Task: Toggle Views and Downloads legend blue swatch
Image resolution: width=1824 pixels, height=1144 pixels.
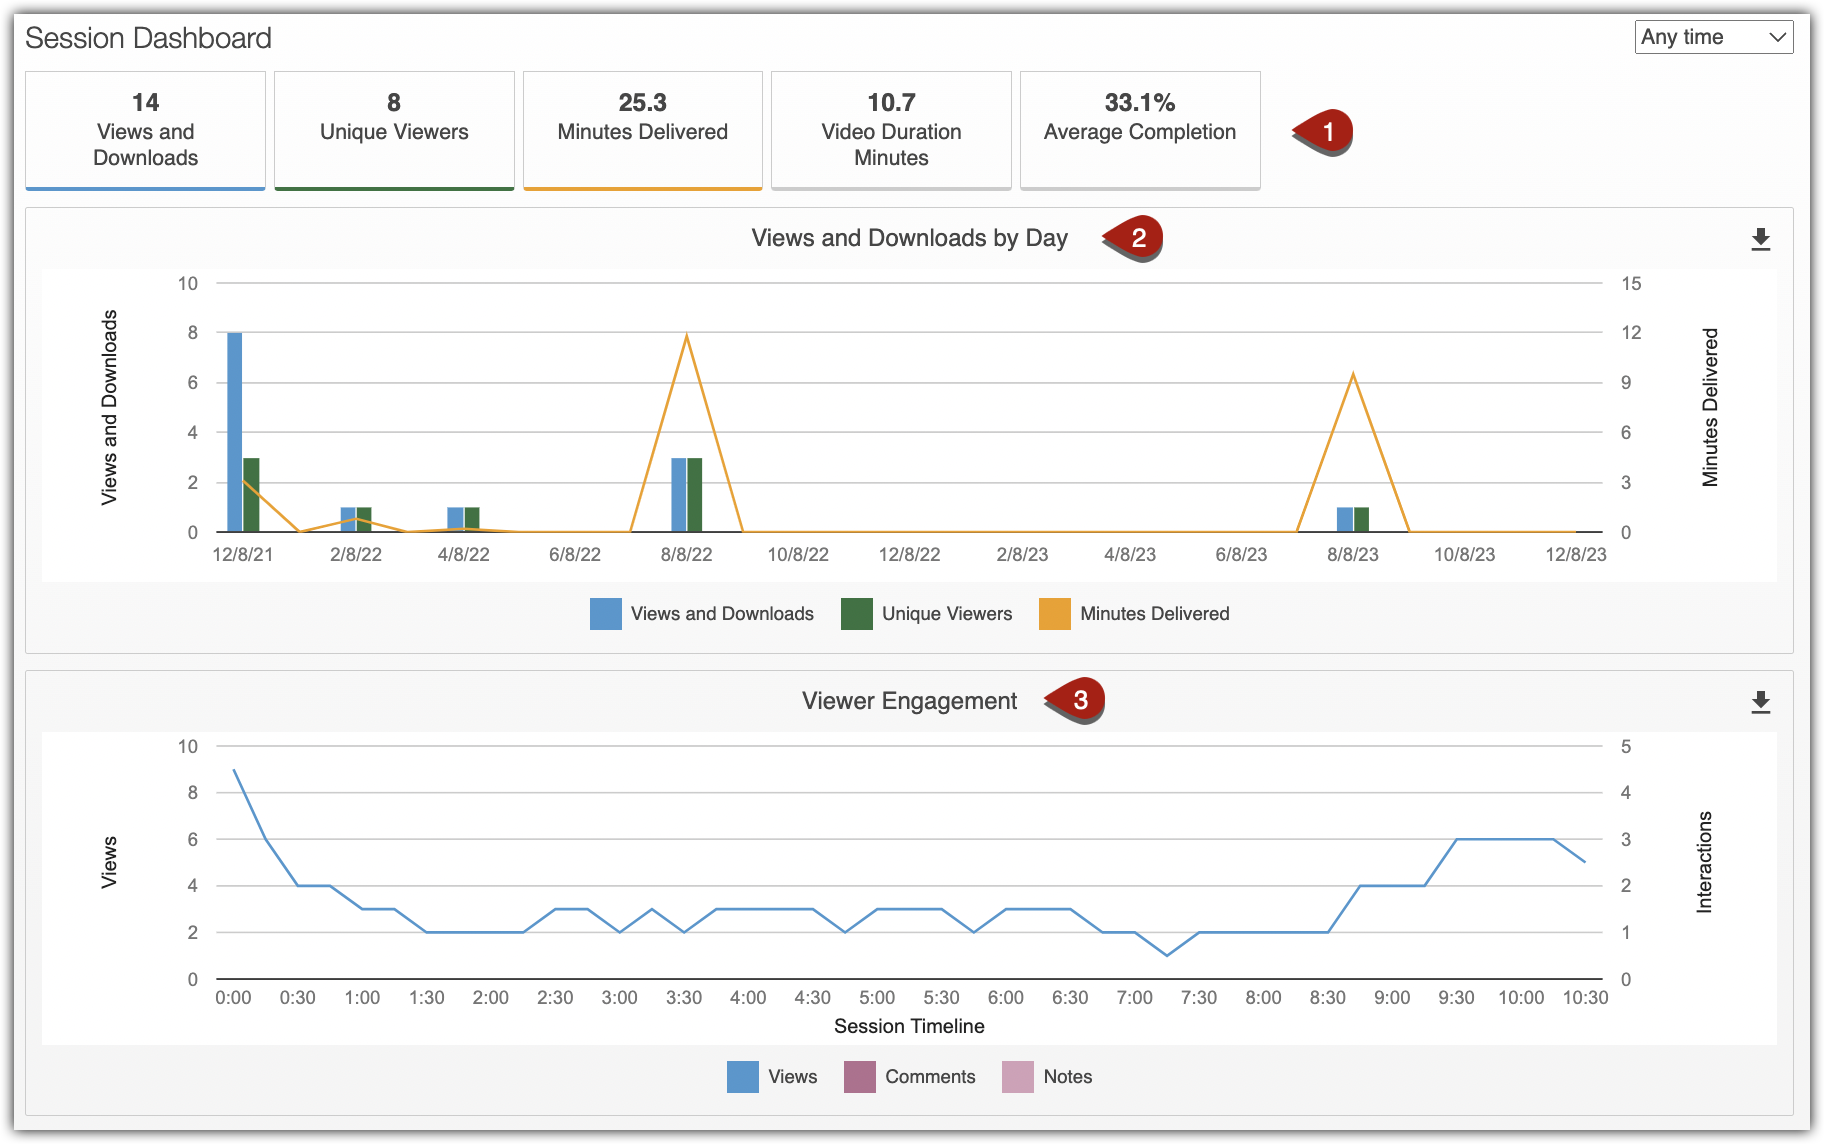Action: tap(606, 614)
